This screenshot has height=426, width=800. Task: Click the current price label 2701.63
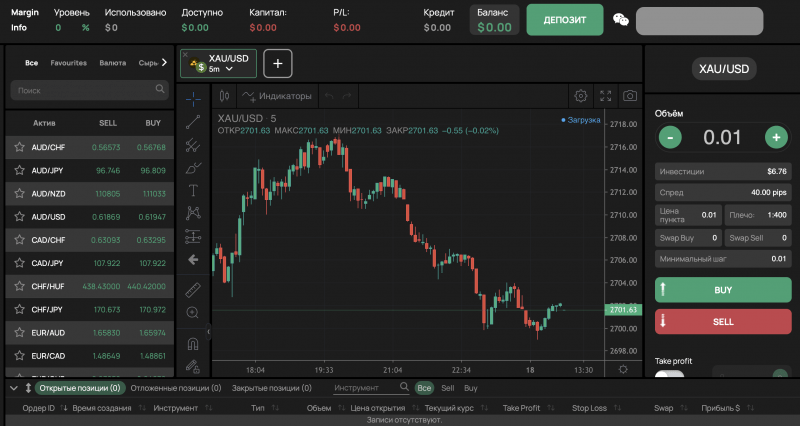623,310
